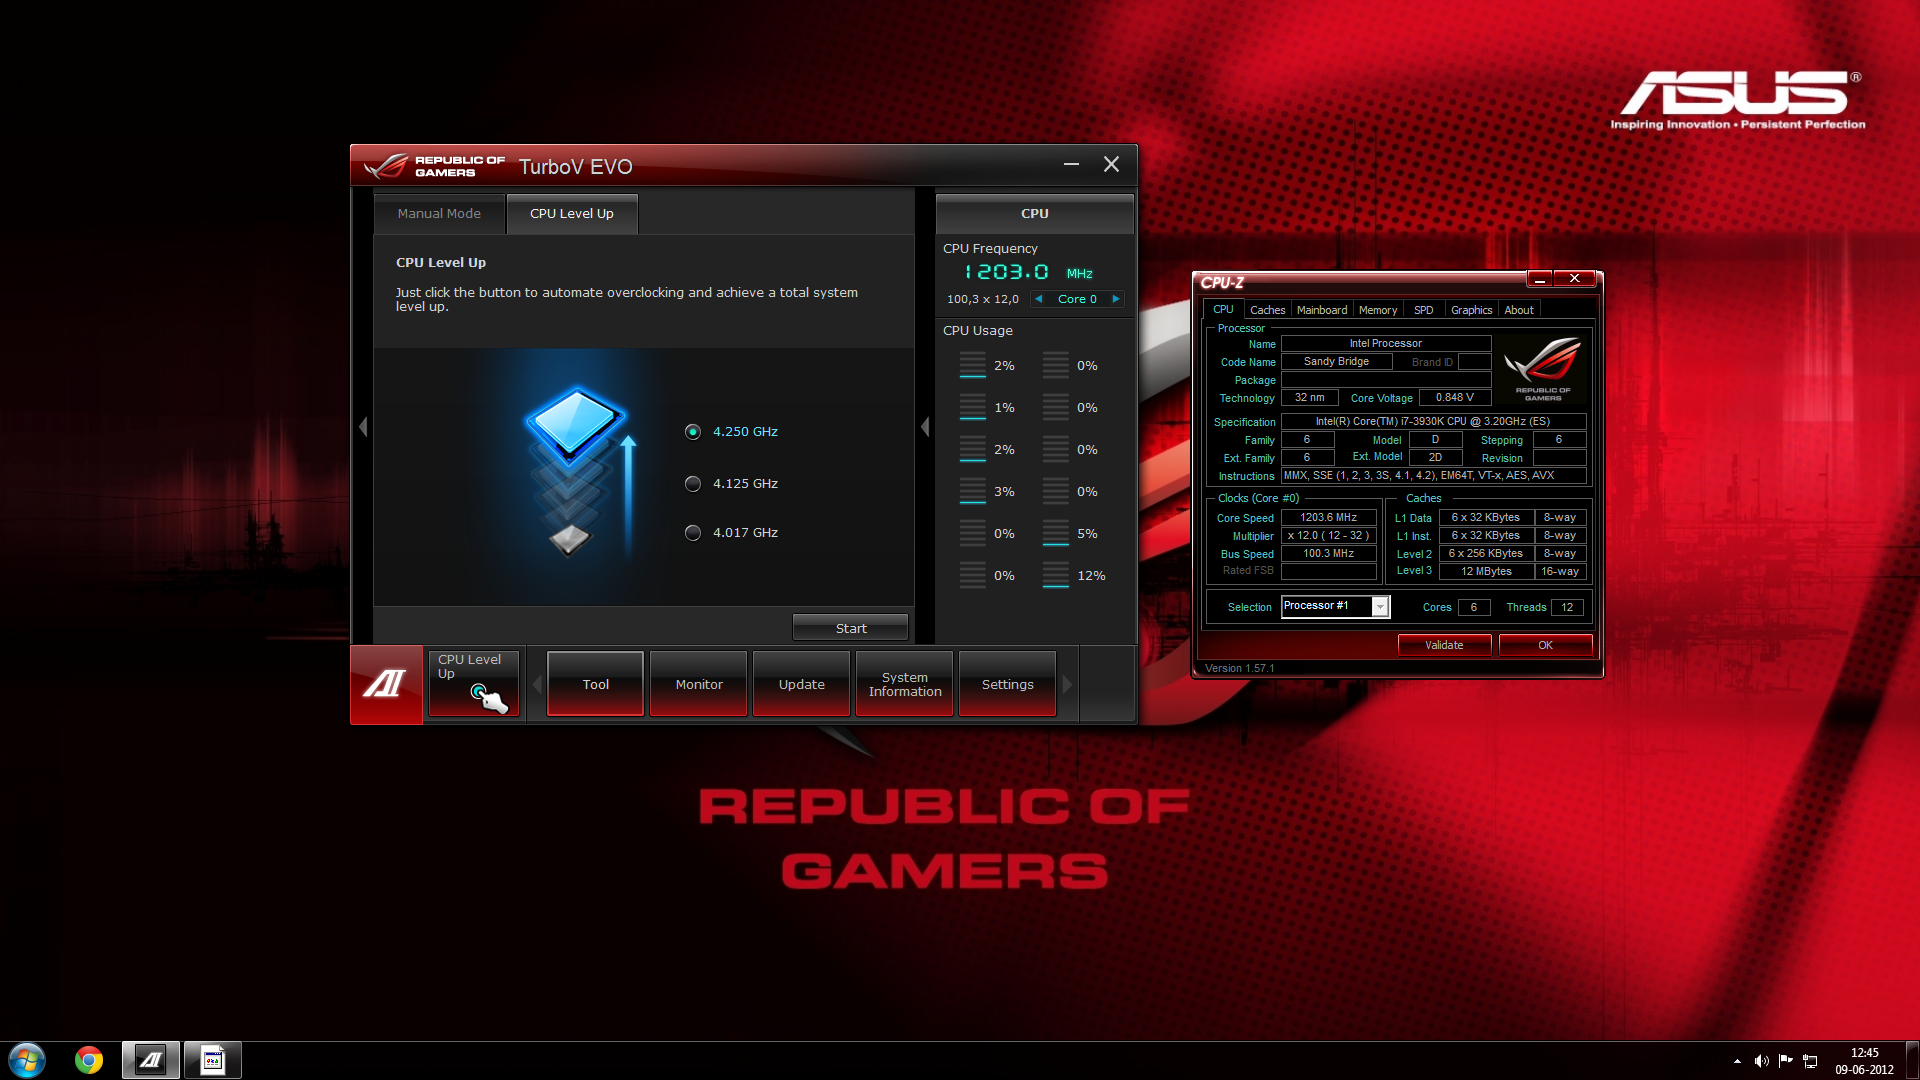The height and width of the screenshot is (1080, 1920).
Task: Show hidden tray icons arrow
Action: pyautogui.click(x=1737, y=1061)
